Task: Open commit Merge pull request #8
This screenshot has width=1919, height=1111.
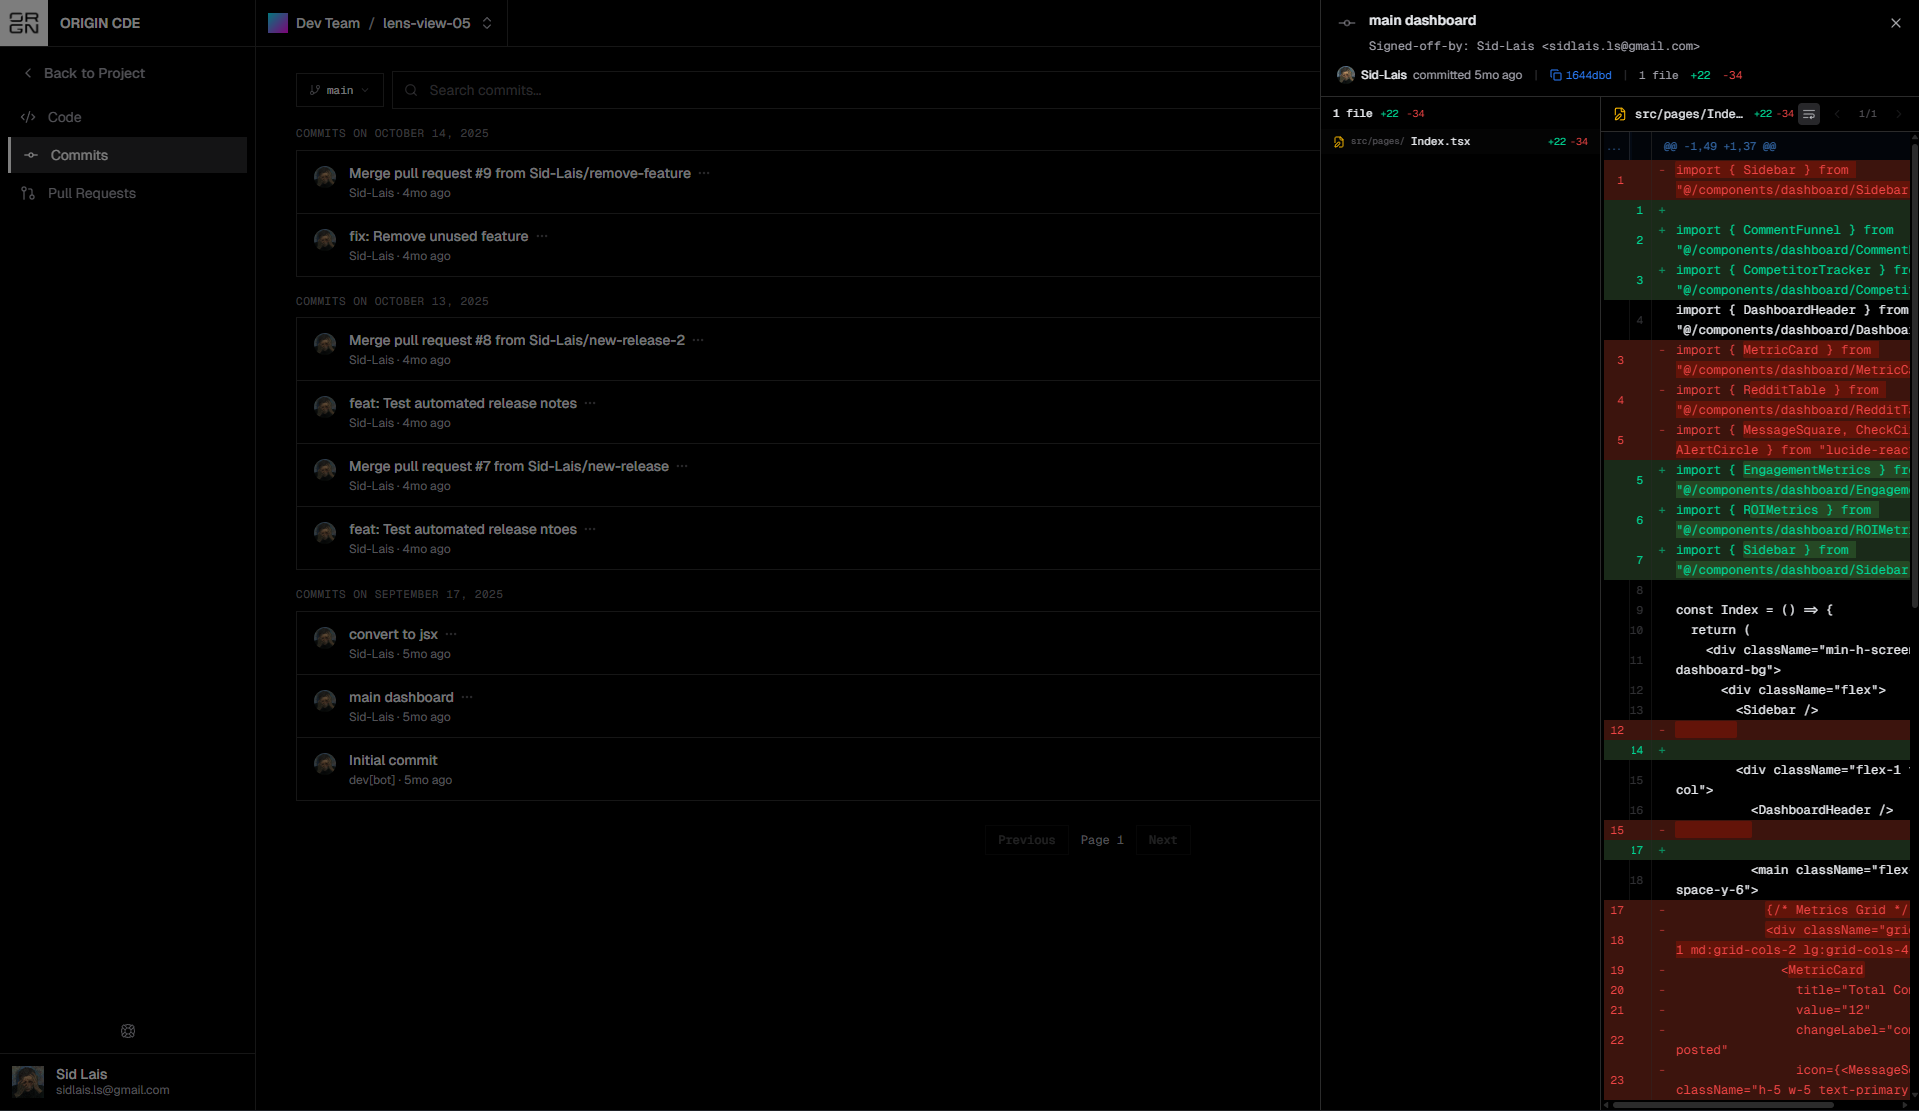Action: click(516, 340)
